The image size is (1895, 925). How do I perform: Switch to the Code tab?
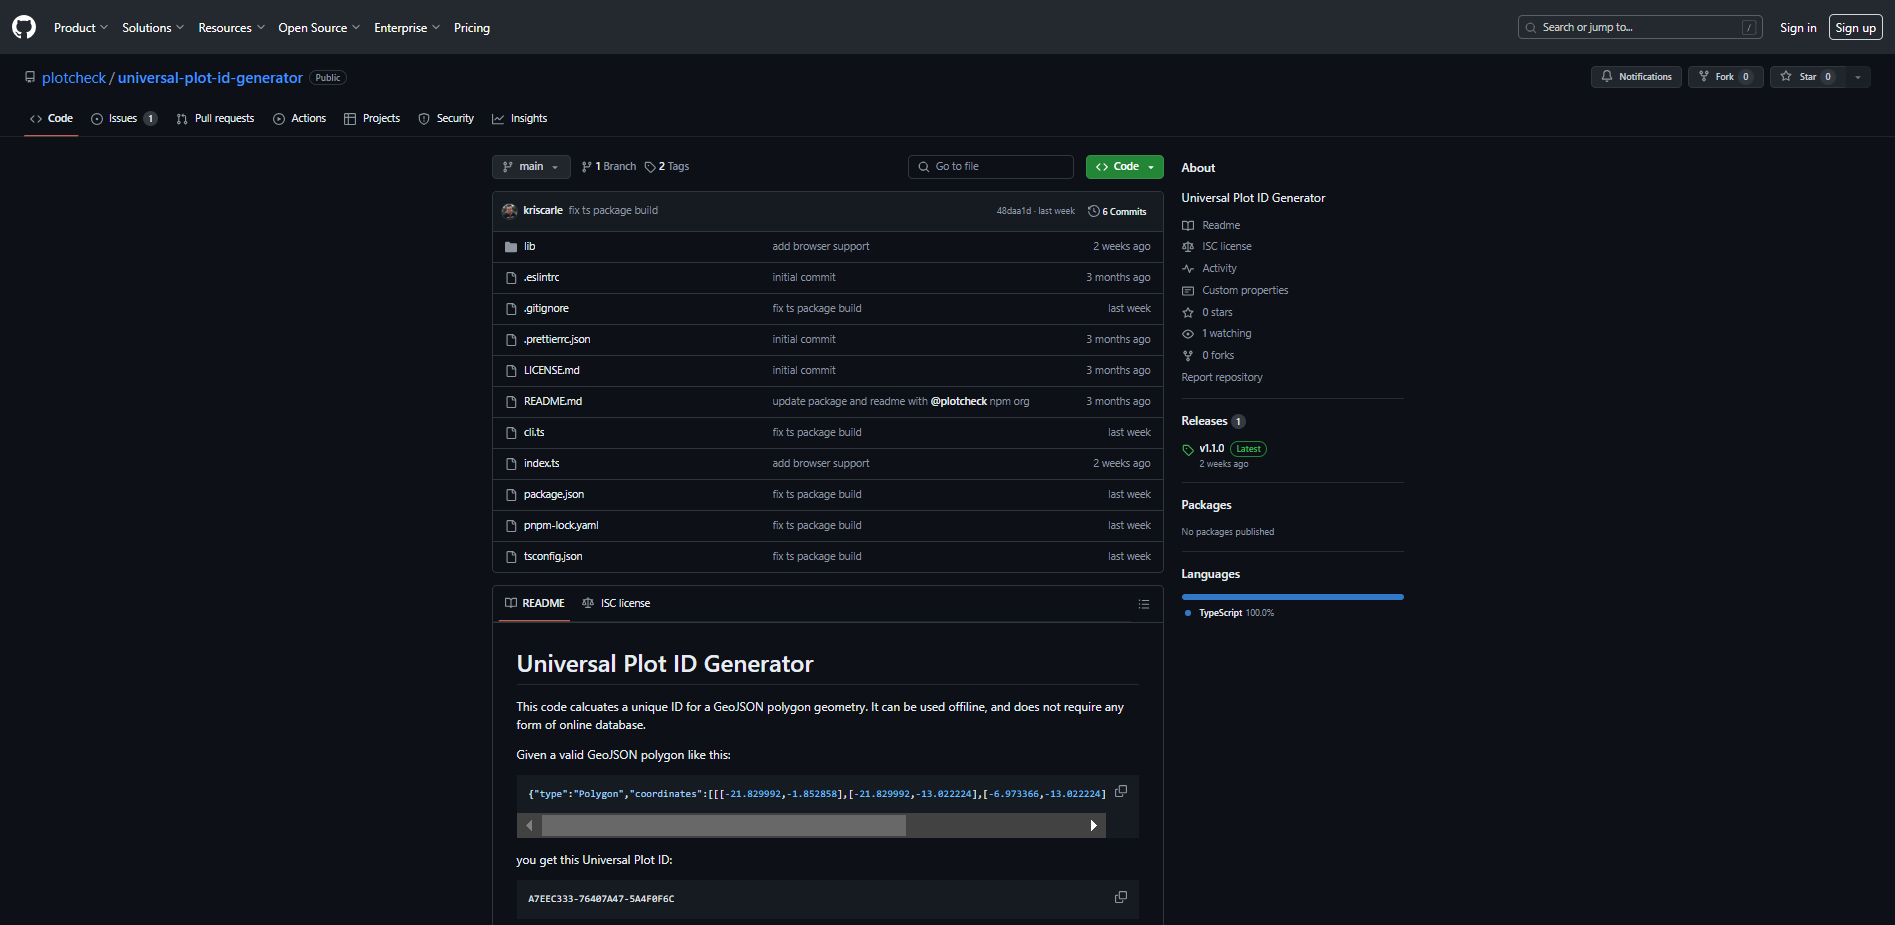pos(51,118)
